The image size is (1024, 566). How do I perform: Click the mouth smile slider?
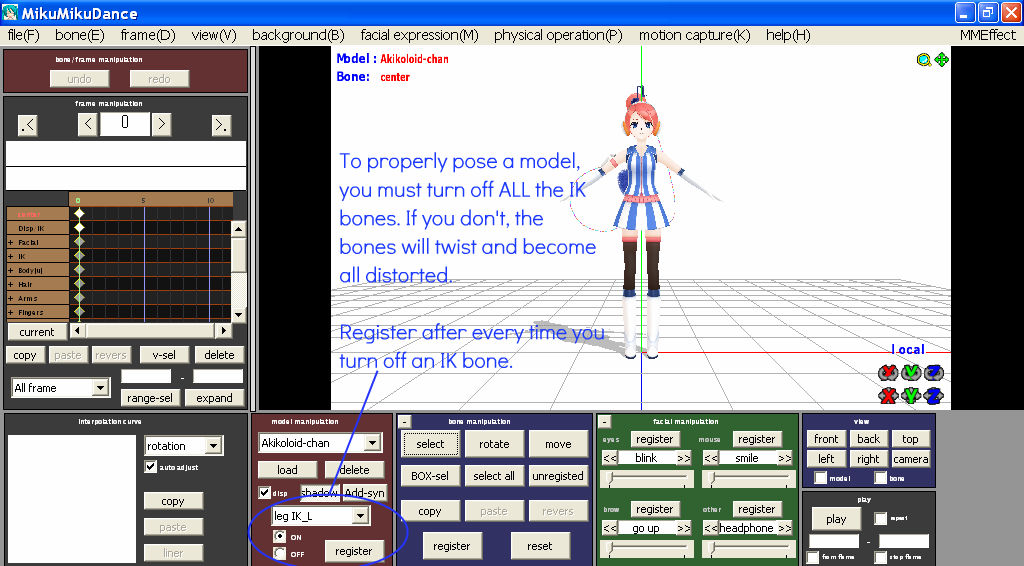(x=748, y=479)
